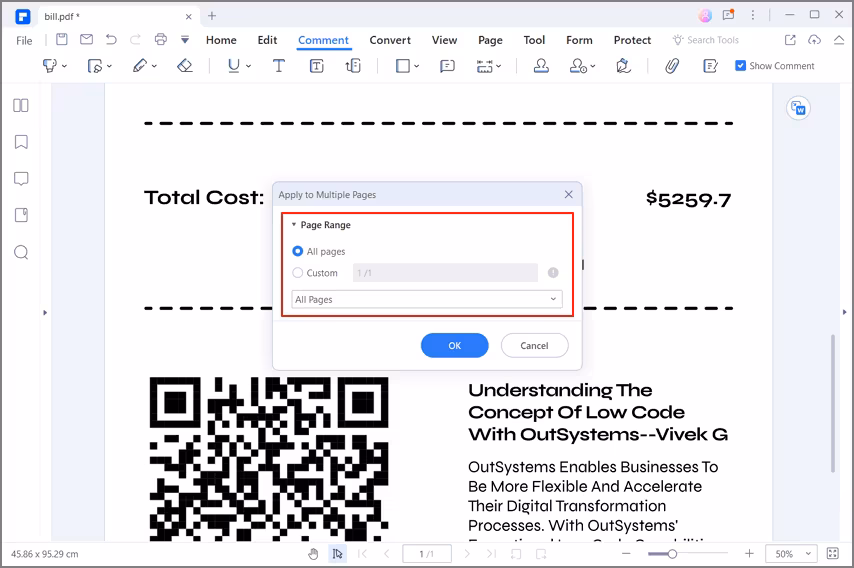Open the custom stamp tool
This screenshot has width=854, height=568.
[578, 66]
